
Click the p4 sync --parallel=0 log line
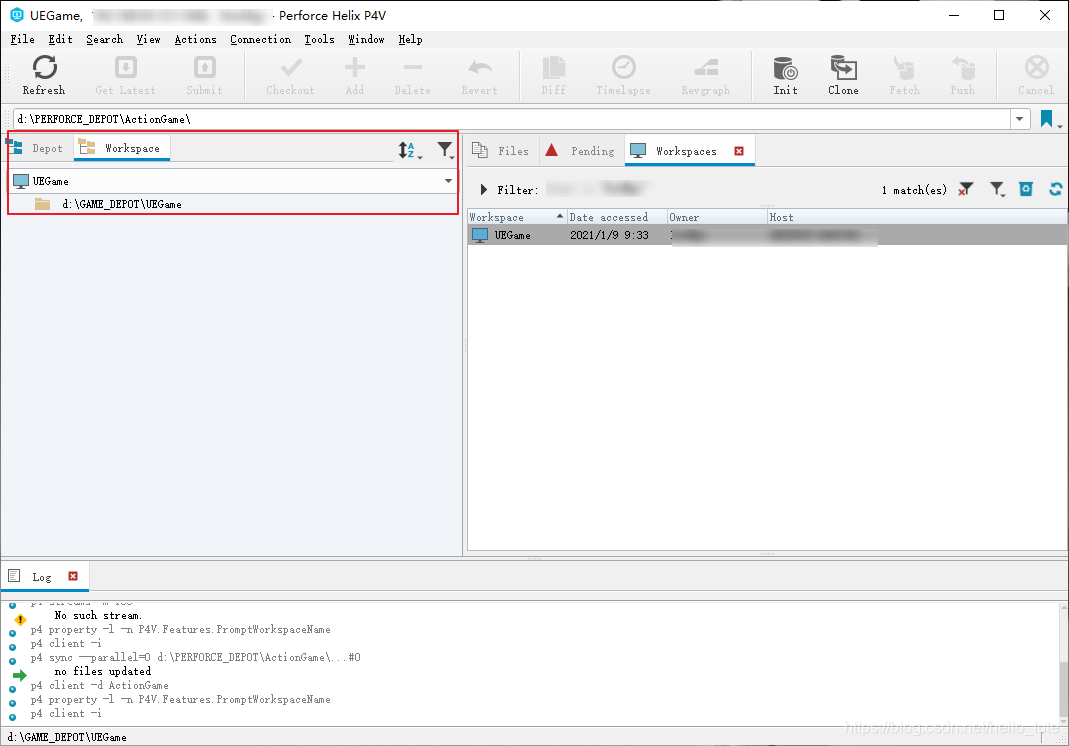(x=196, y=657)
